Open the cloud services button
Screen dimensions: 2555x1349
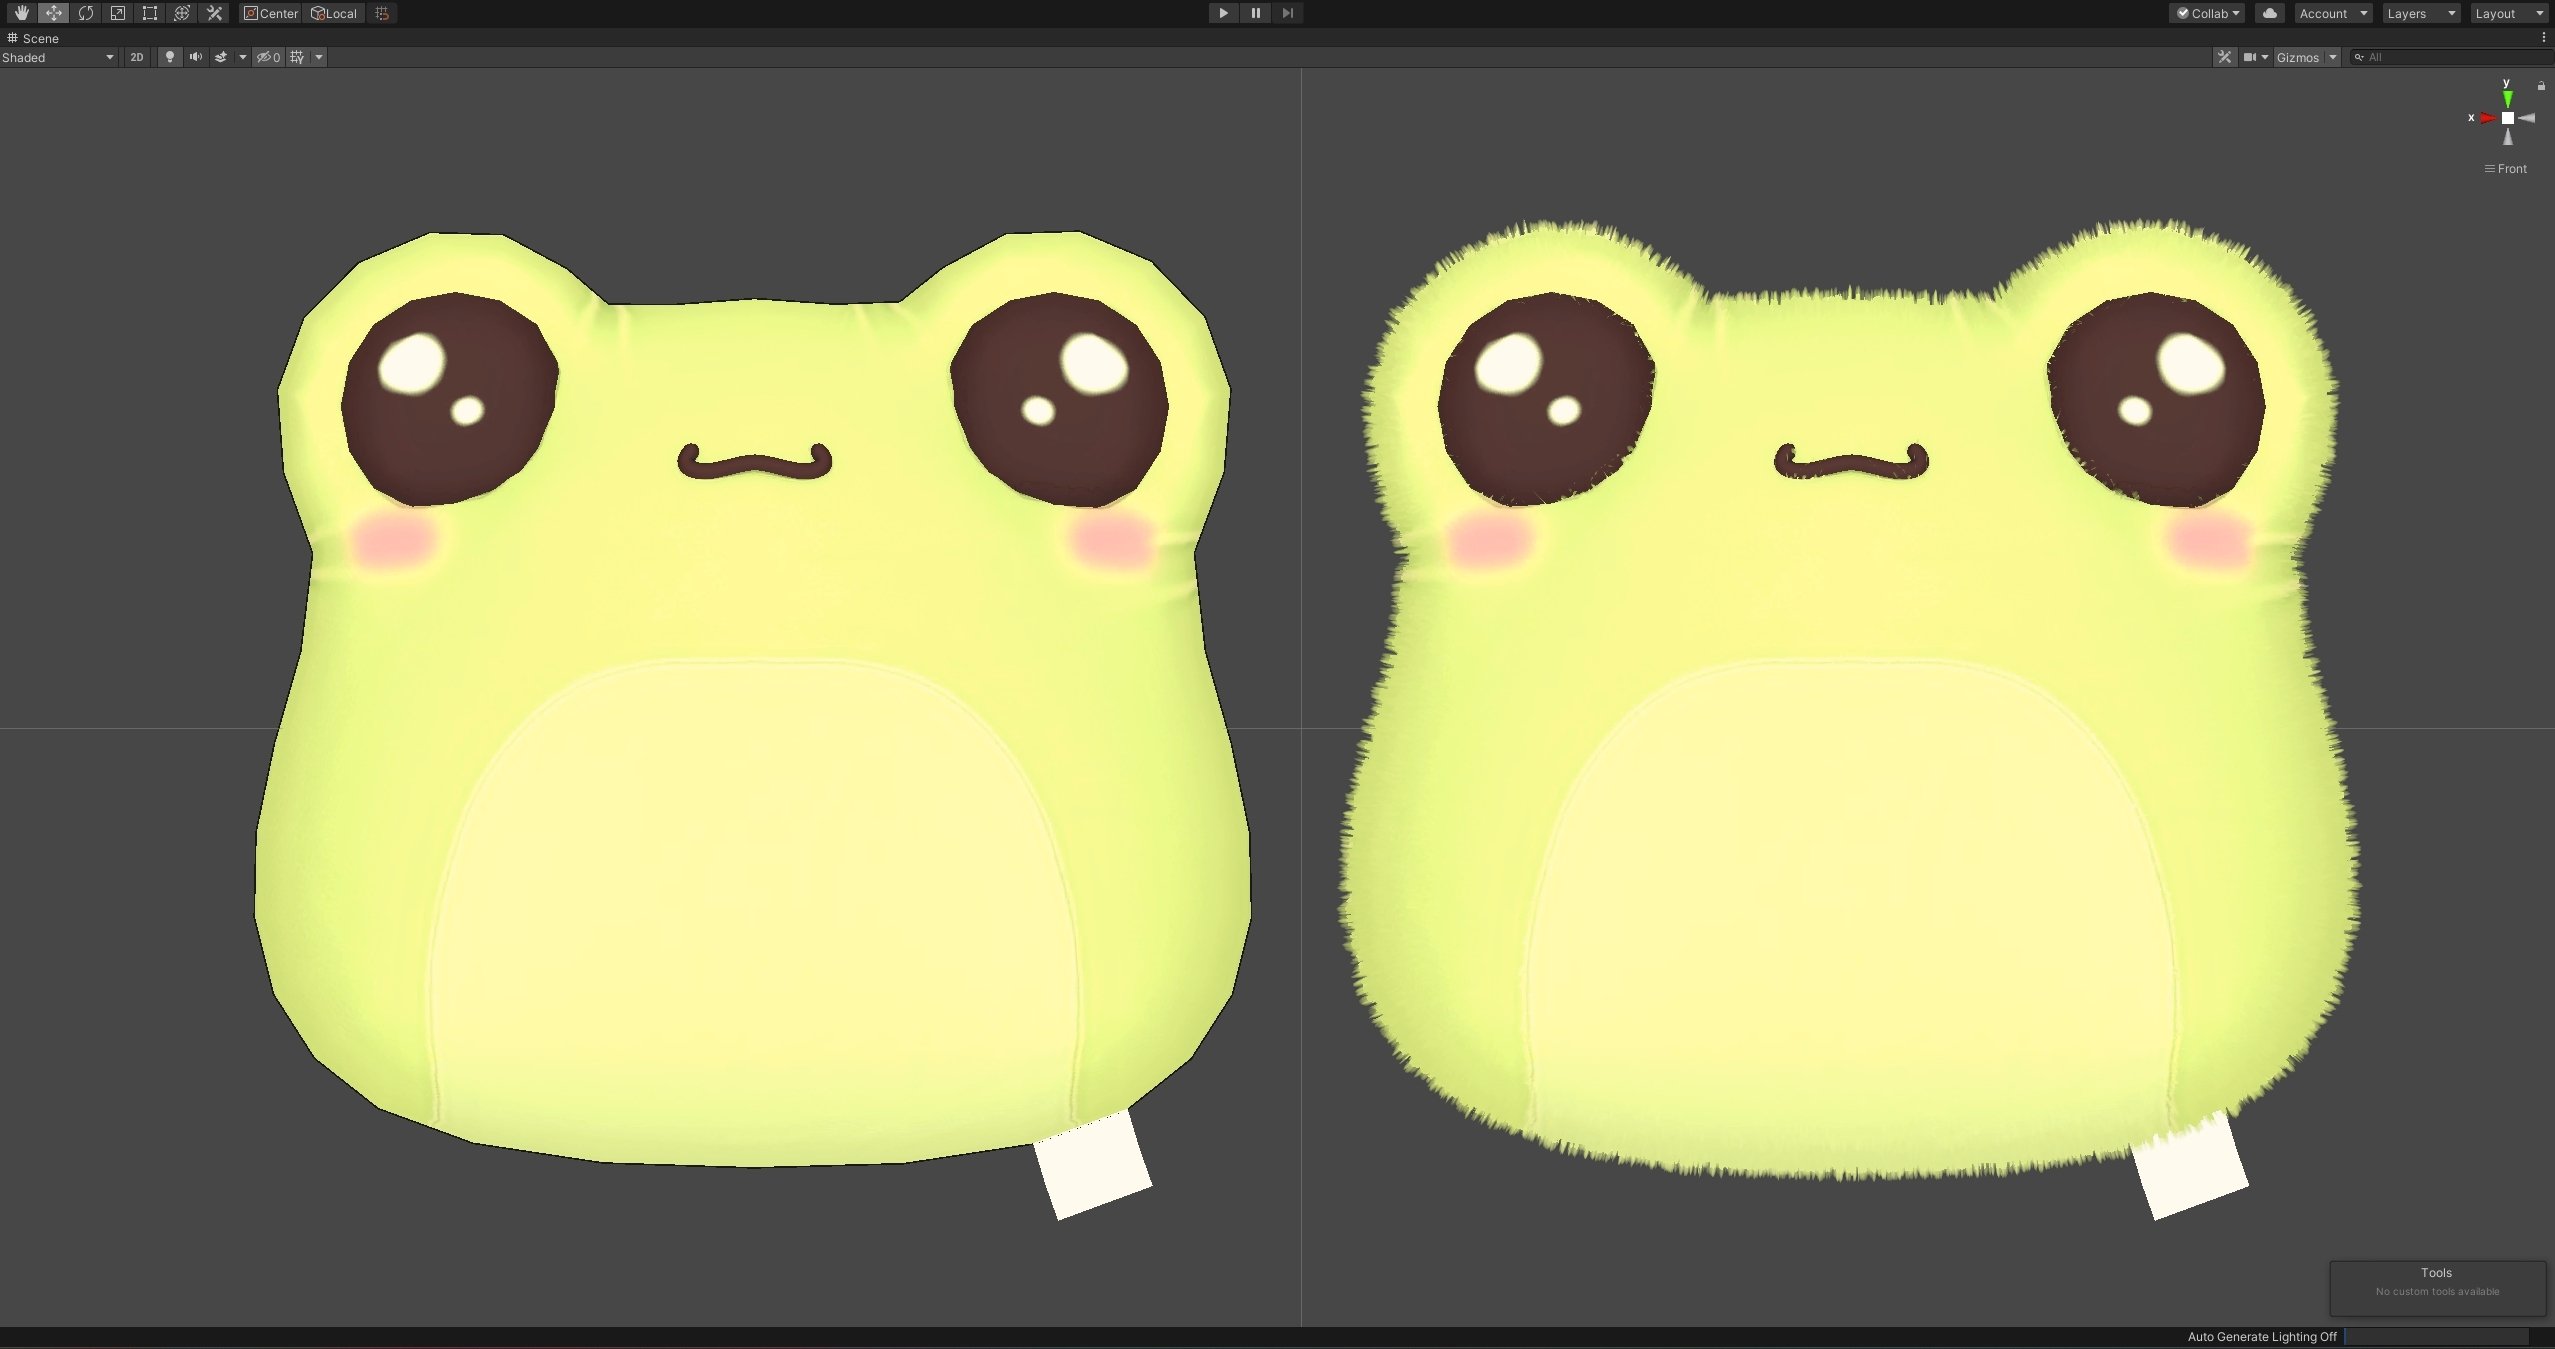pyautogui.click(x=2270, y=13)
